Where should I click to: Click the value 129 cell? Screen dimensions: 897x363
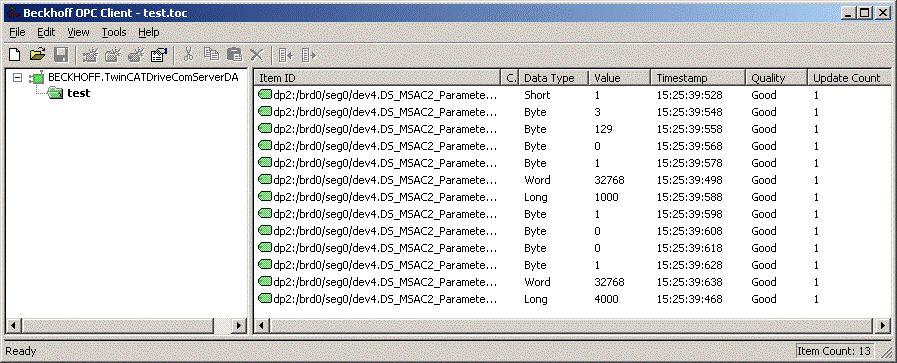(x=603, y=129)
